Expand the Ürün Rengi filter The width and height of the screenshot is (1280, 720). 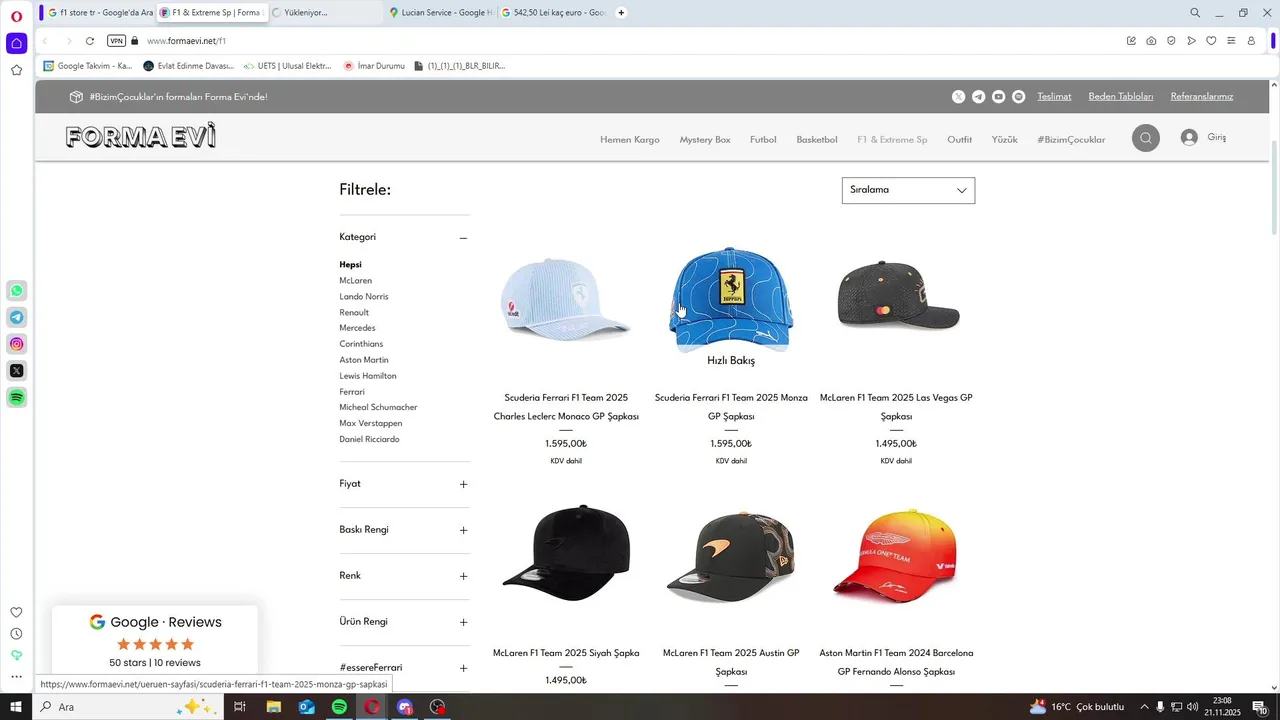click(463, 622)
